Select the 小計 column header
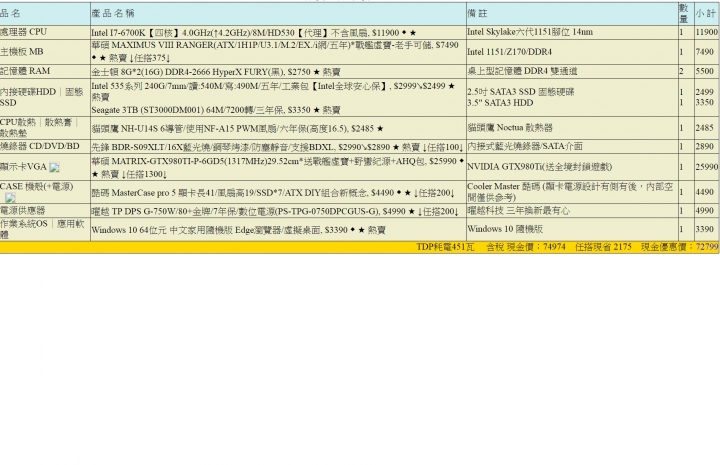 pos(706,13)
